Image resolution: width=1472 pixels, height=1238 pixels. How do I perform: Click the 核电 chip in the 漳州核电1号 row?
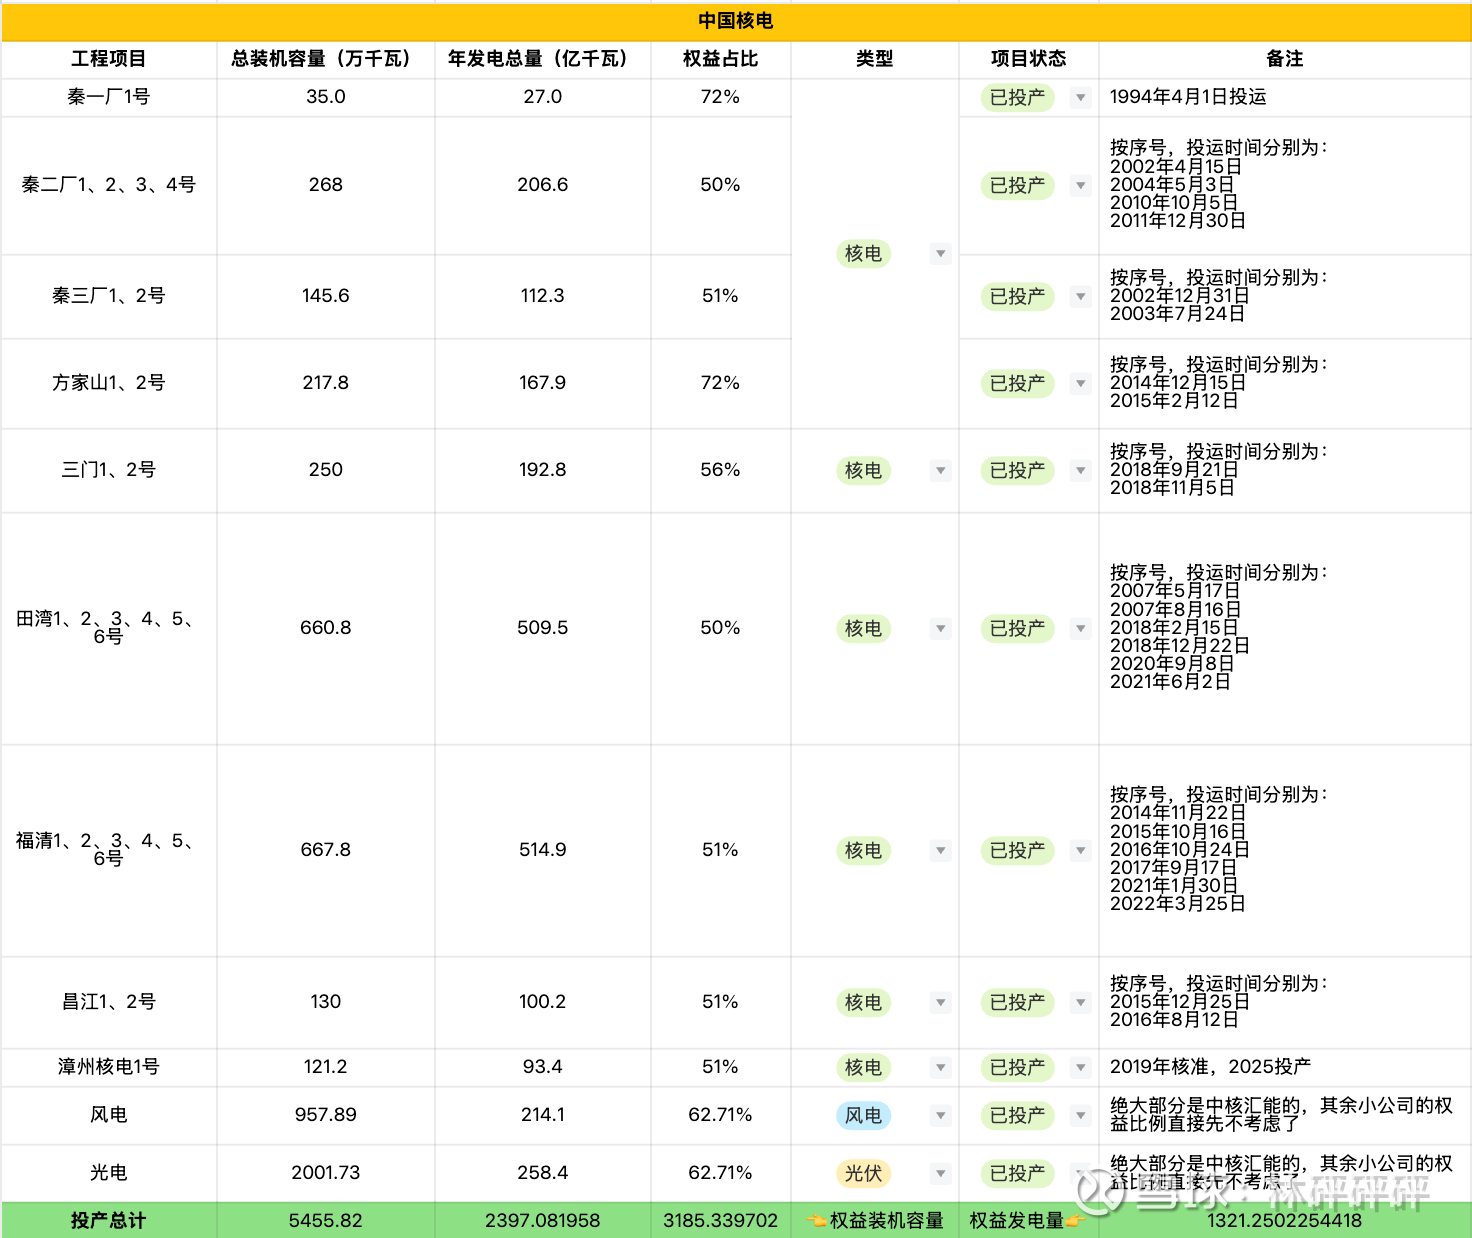pyautogui.click(x=863, y=1067)
